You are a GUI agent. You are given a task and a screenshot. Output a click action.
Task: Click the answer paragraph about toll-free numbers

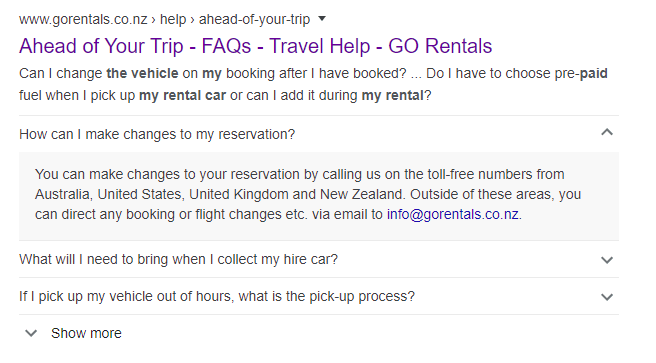pos(308,194)
